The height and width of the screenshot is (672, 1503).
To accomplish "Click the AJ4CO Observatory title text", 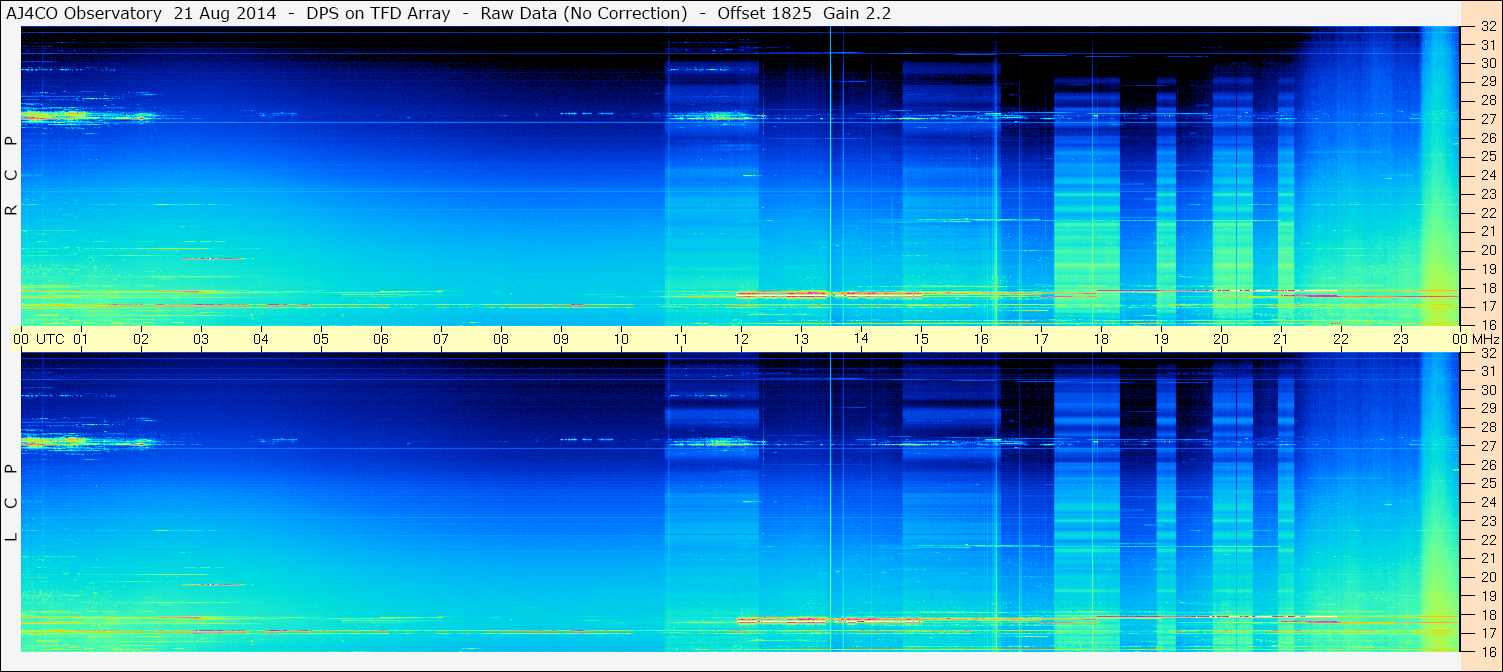I will pos(84,14).
